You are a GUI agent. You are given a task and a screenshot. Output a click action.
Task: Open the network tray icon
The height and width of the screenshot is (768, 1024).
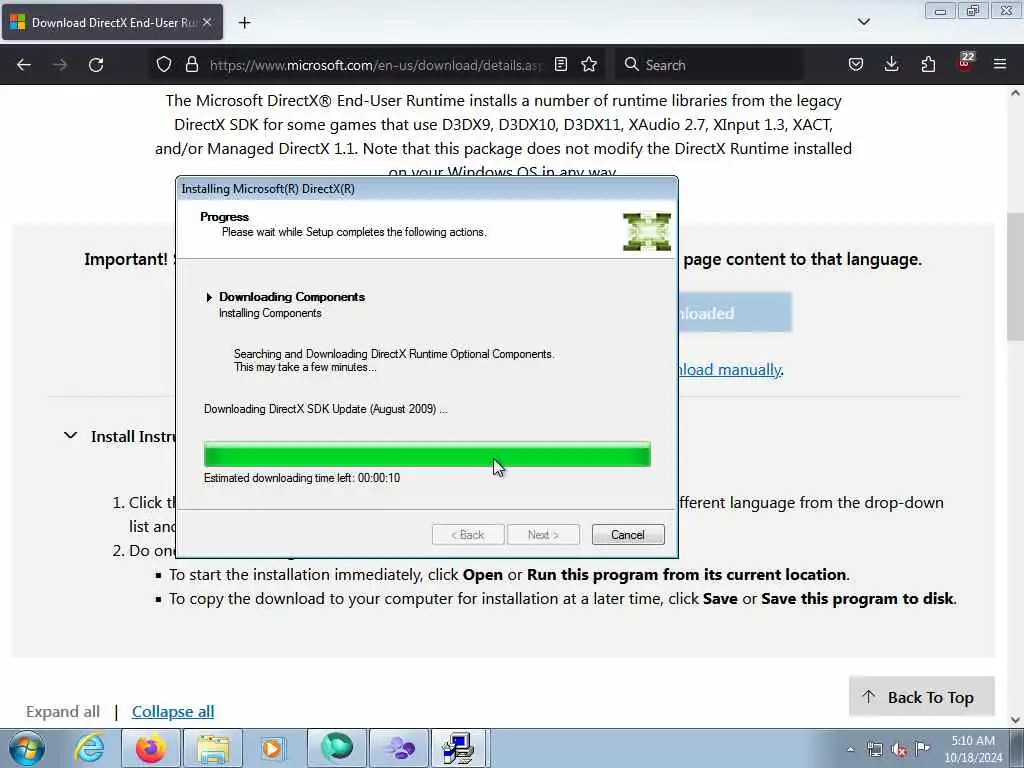coord(874,749)
